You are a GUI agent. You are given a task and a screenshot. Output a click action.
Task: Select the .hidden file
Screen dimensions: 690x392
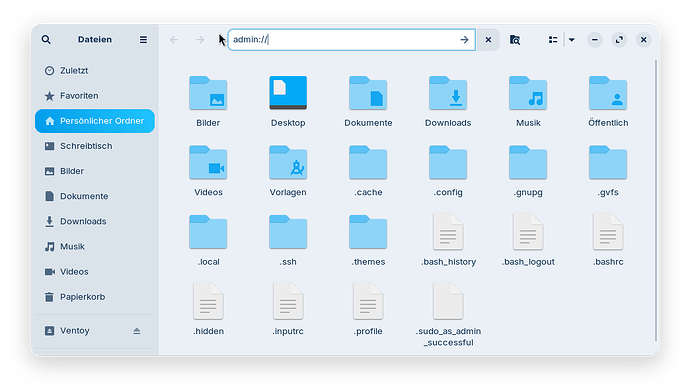coord(208,301)
